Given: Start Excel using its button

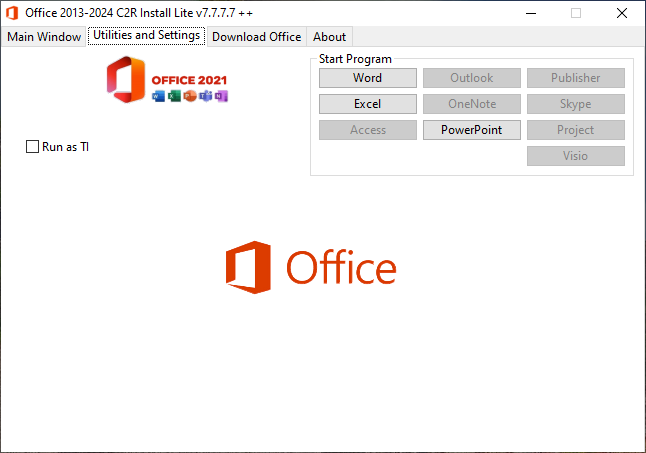Looking at the screenshot, I should (x=367, y=104).
